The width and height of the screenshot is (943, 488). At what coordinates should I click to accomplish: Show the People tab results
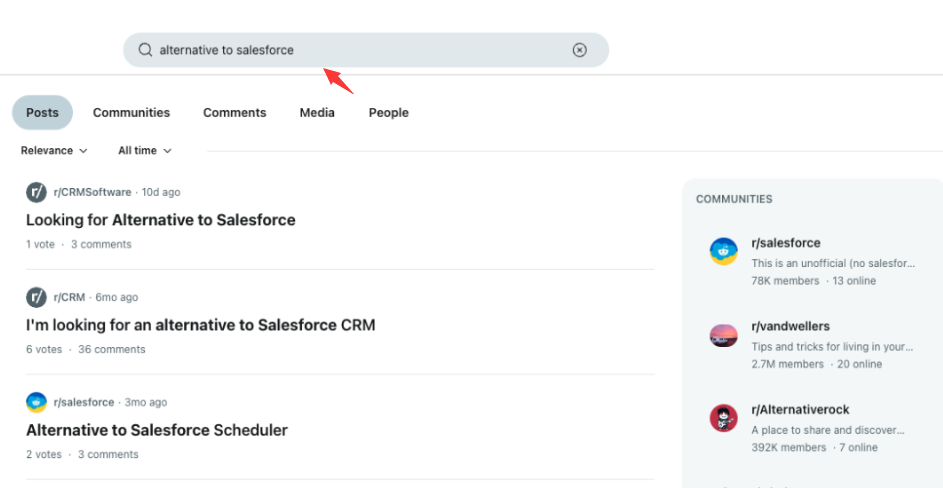(388, 113)
